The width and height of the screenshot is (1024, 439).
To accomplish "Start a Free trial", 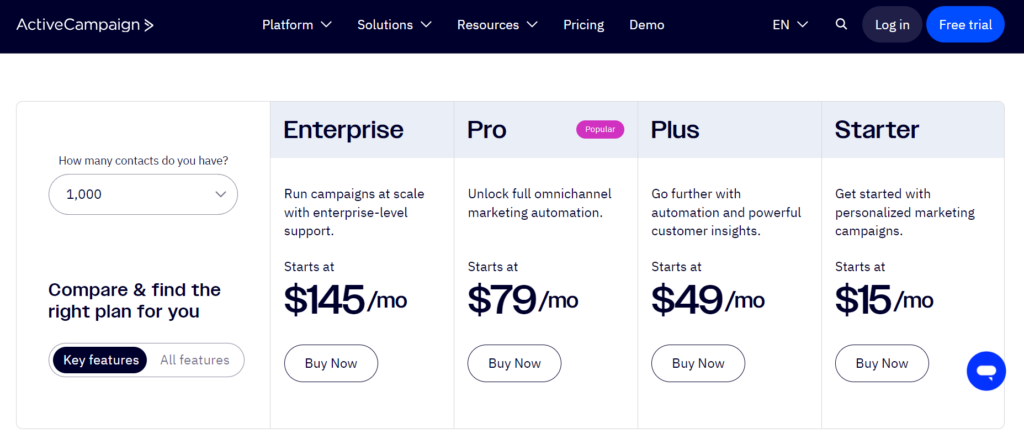I will tap(965, 25).
